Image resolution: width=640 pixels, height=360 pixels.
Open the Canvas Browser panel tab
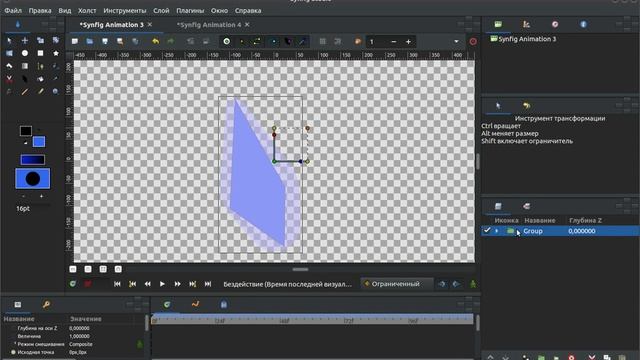click(498, 24)
